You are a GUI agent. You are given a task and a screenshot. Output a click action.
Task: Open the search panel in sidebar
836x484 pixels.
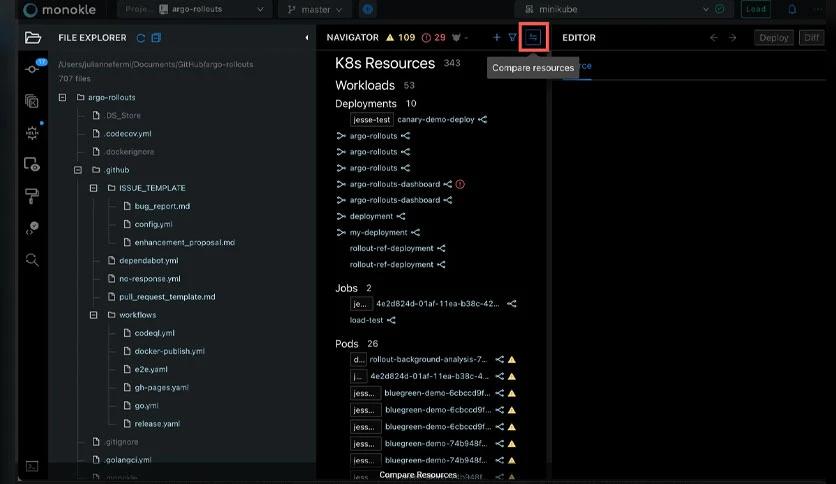coord(32,260)
